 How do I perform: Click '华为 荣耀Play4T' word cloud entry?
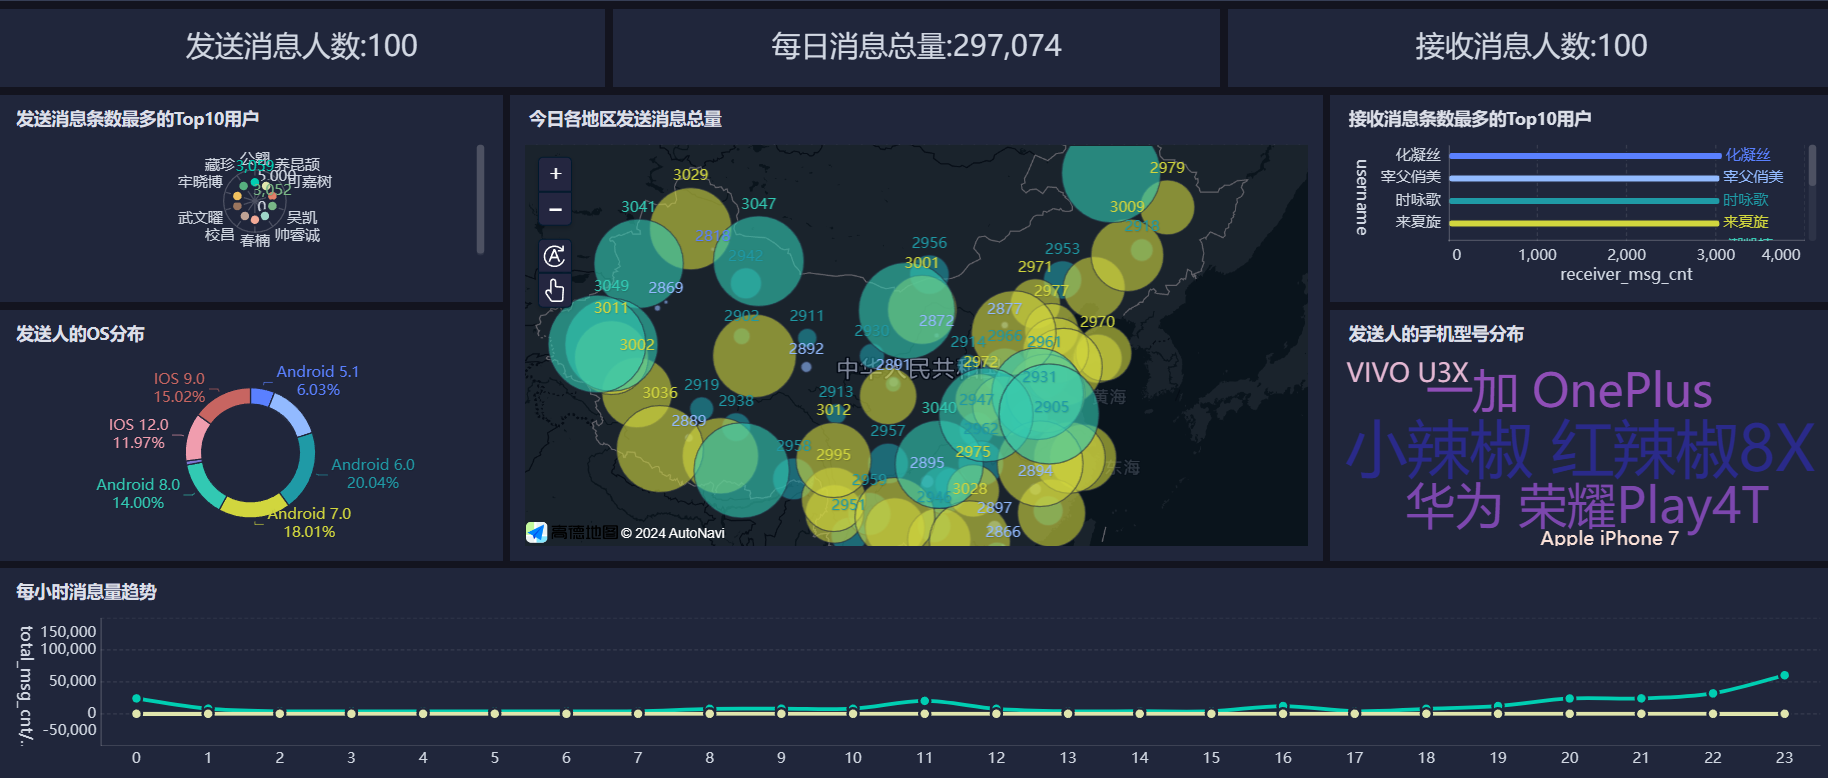[x=1586, y=506]
